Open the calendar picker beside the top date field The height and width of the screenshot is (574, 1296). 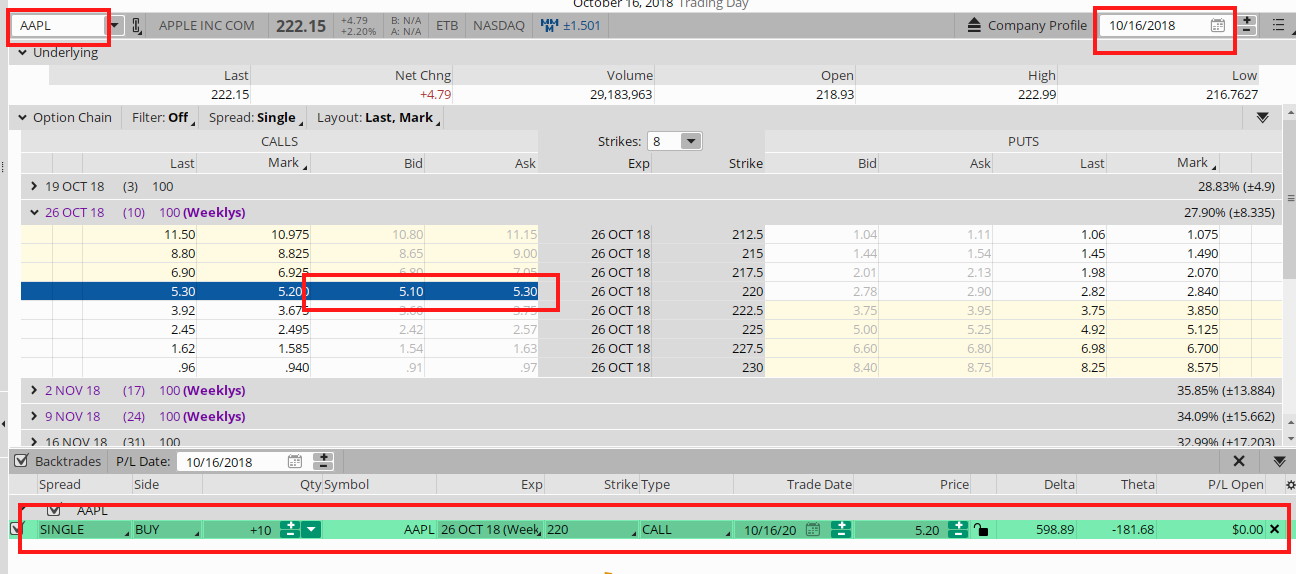[1217, 26]
